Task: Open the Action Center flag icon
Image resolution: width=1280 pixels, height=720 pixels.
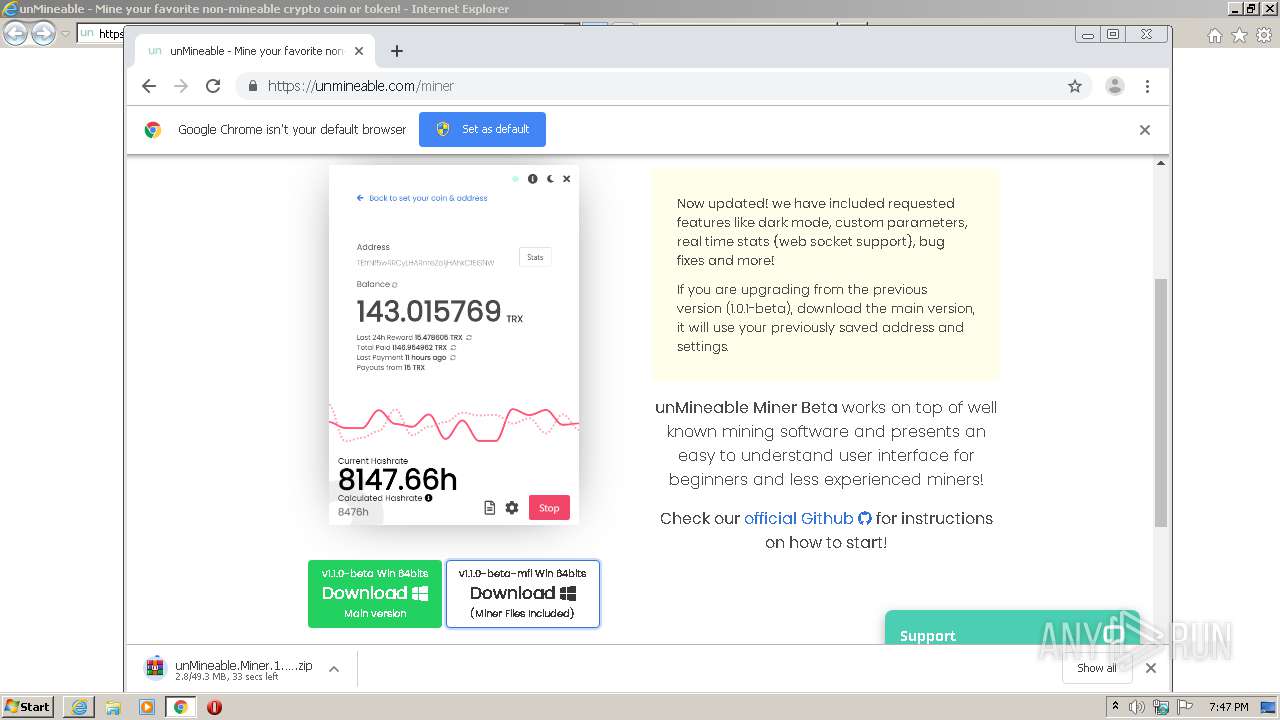Action: click(1184, 707)
